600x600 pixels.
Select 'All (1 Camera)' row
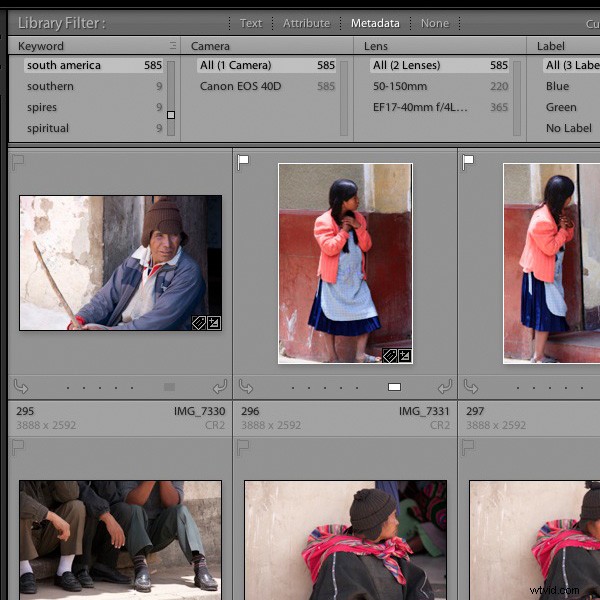[267, 65]
